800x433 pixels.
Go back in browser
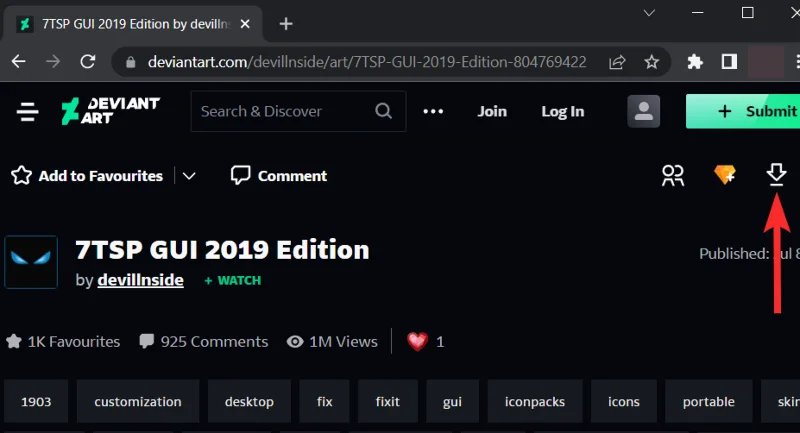coord(19,62)
